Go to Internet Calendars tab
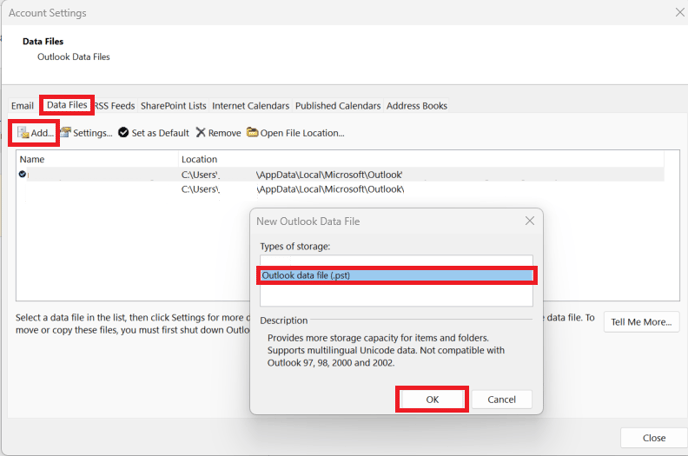This screenshot has height=456, width=688. click(251, 106)
